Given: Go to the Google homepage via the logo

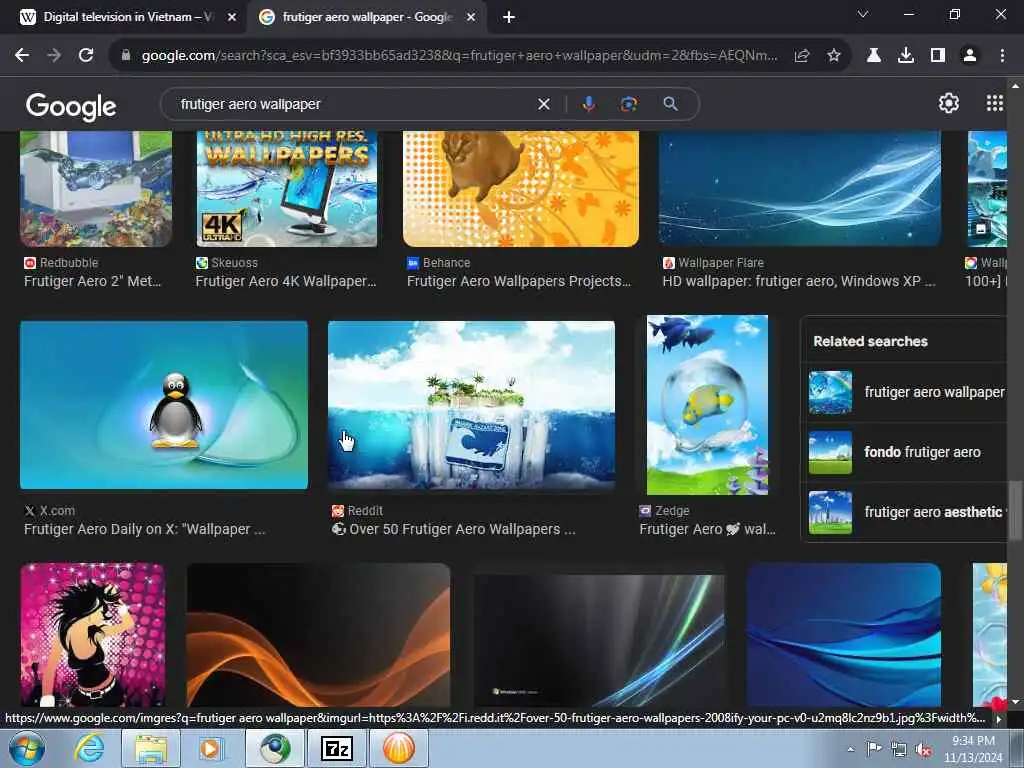Looking at the screenshot, I should (x=71, y=106).
